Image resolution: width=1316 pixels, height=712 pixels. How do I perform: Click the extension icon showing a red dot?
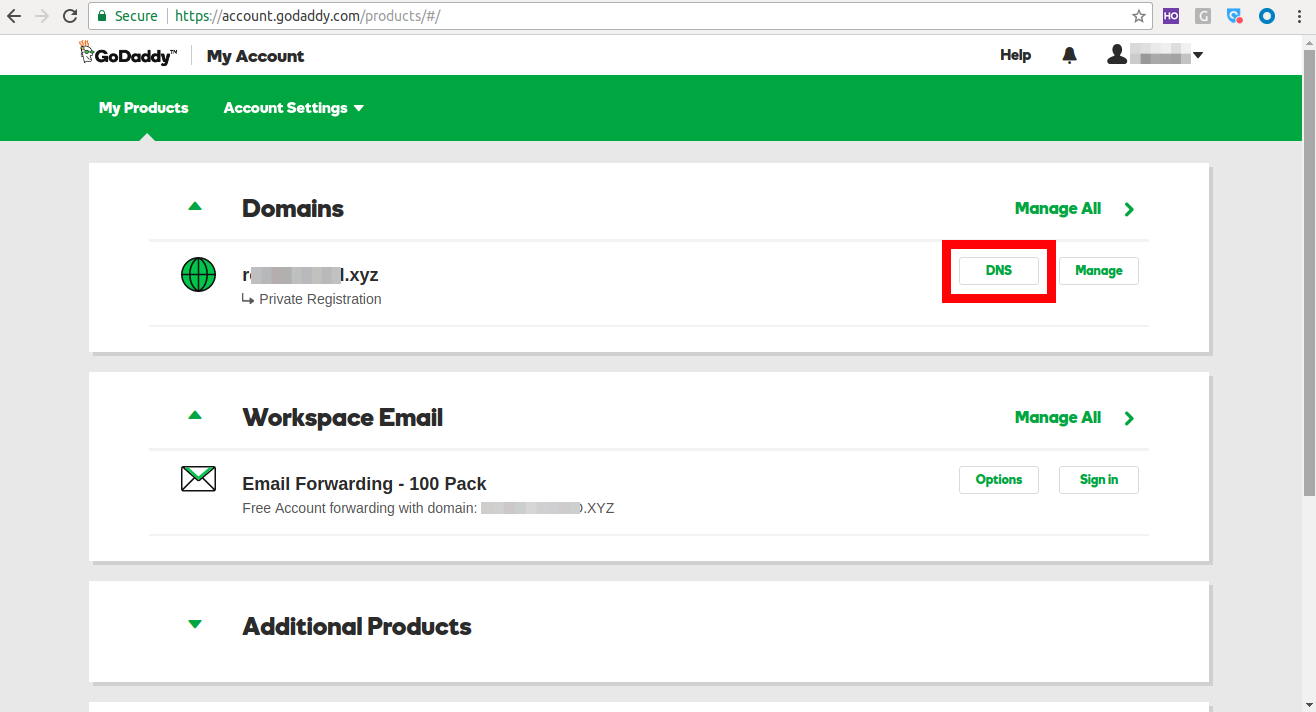click(x=1235, y=16)
